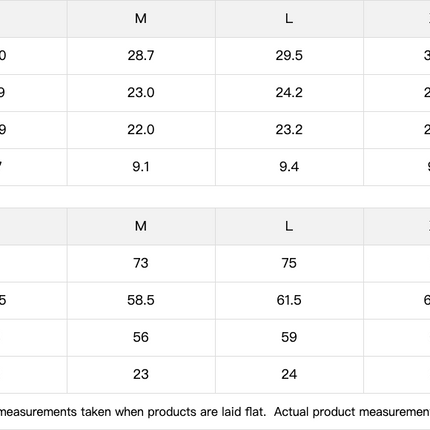430x430 pixels.
Task: Select the 22.0 cell
Action: pos(141,130)
